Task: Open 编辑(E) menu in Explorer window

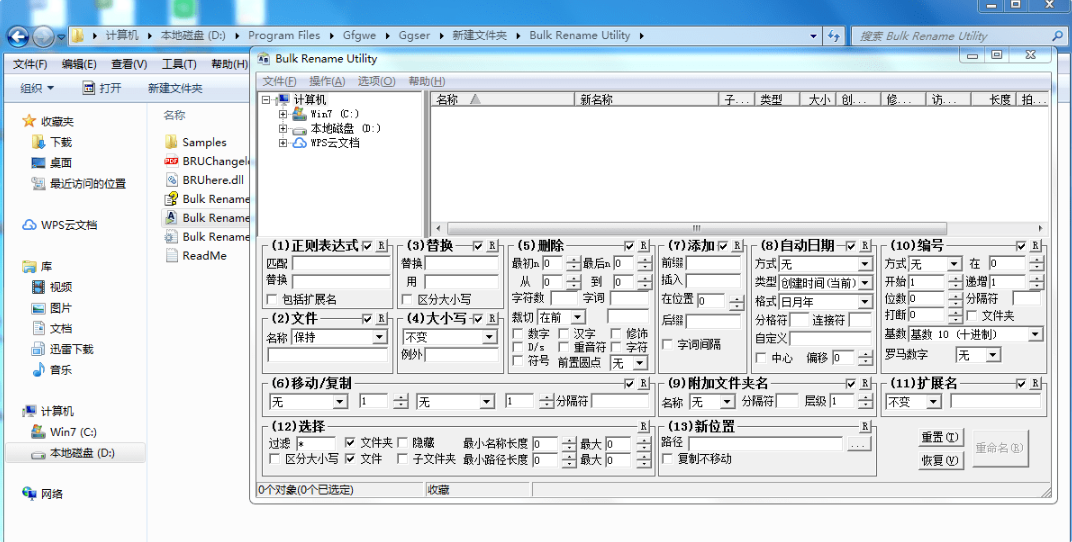Action: (79, 64)
